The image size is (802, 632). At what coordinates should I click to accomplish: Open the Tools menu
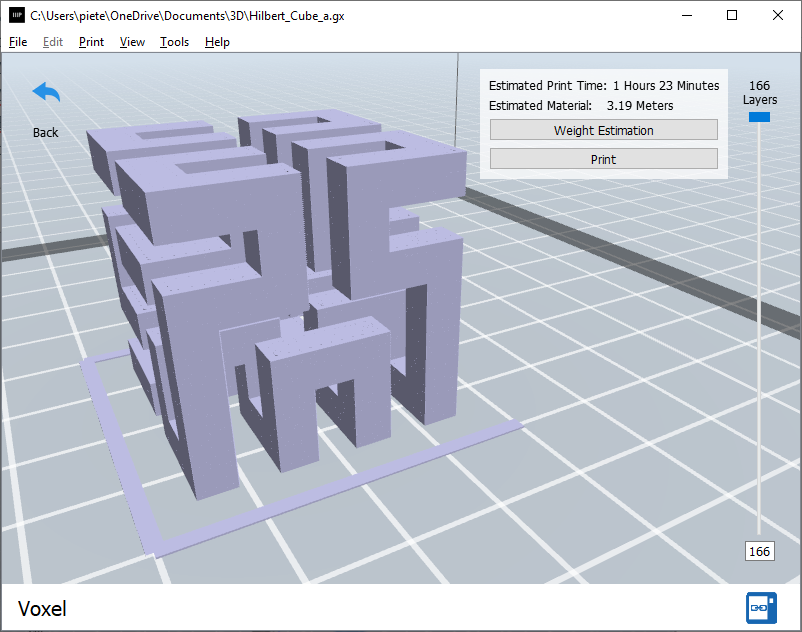point(174,42)
